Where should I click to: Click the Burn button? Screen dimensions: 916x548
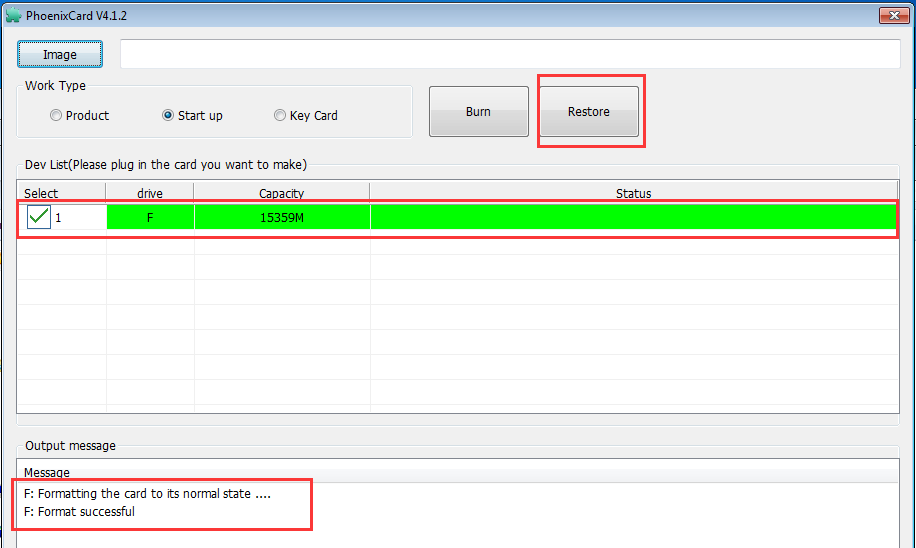pyautogui.click(x=478, y=112)
